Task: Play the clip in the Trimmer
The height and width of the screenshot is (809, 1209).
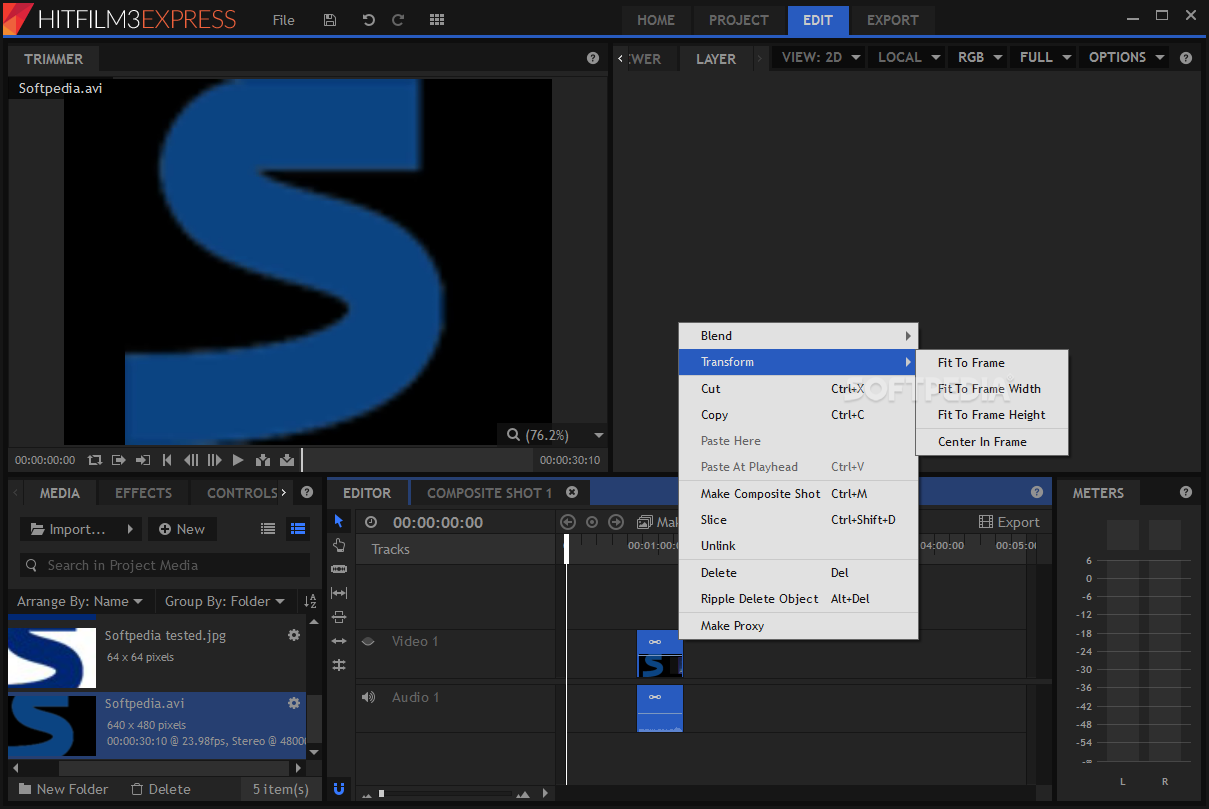Action: click(238, 460)
